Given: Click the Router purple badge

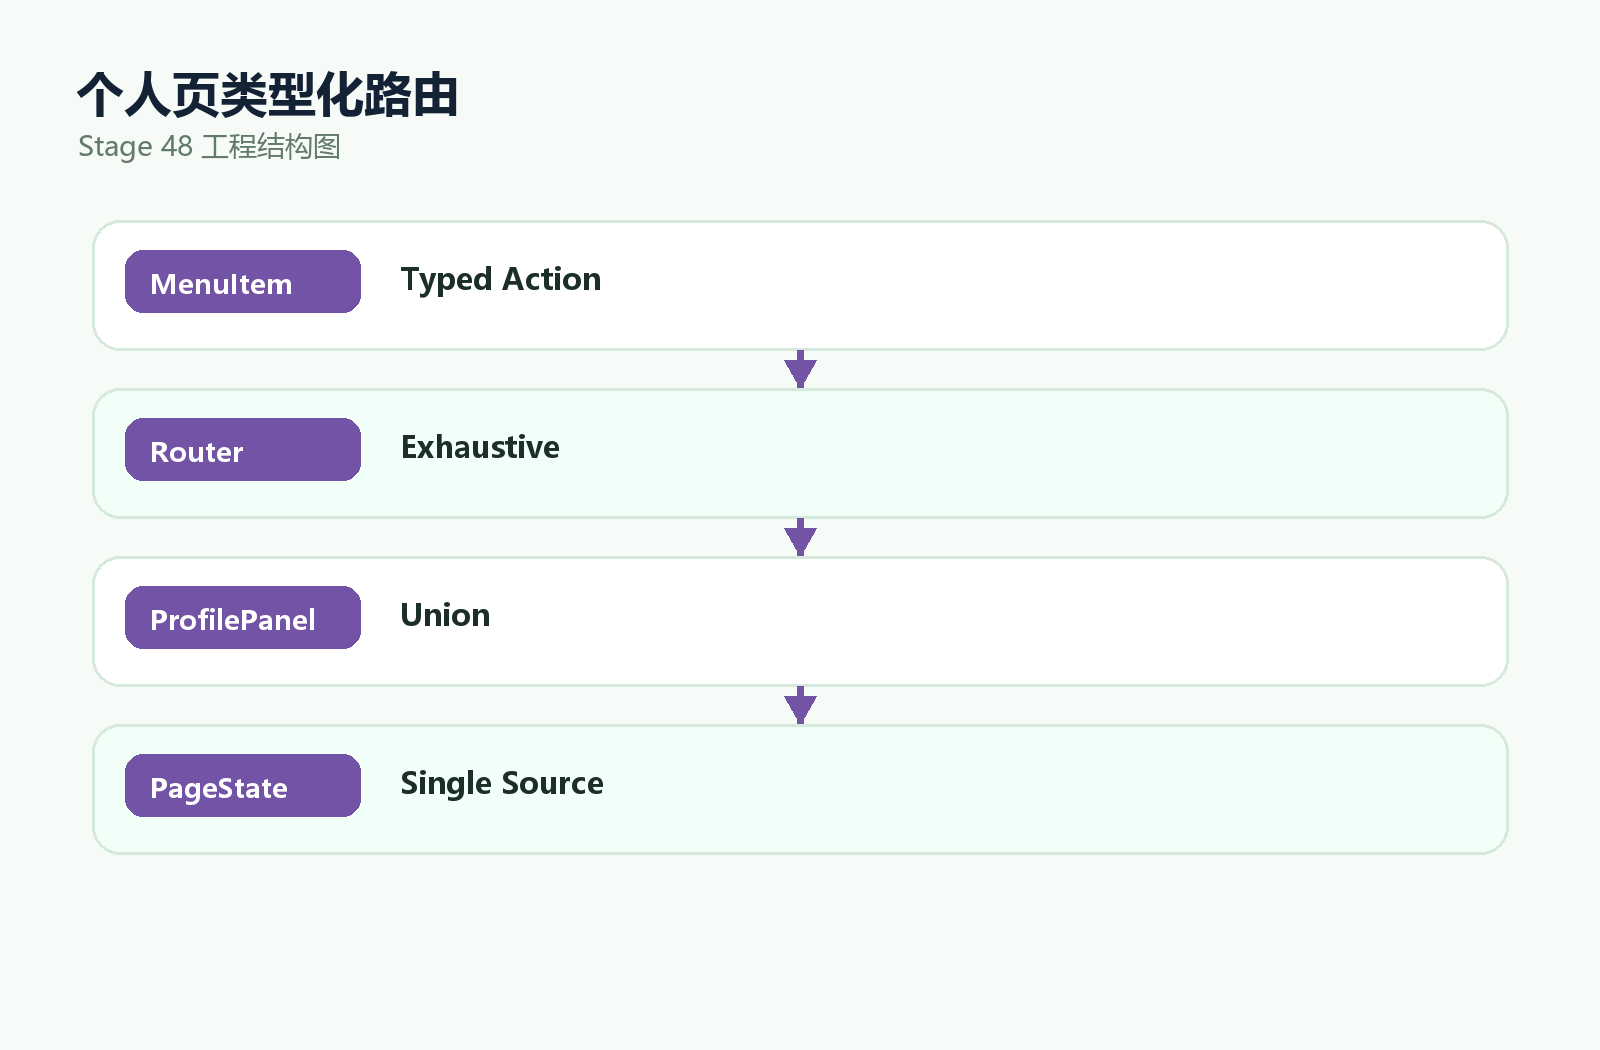Looking at the screenshot, I should (x=243, y=450).
